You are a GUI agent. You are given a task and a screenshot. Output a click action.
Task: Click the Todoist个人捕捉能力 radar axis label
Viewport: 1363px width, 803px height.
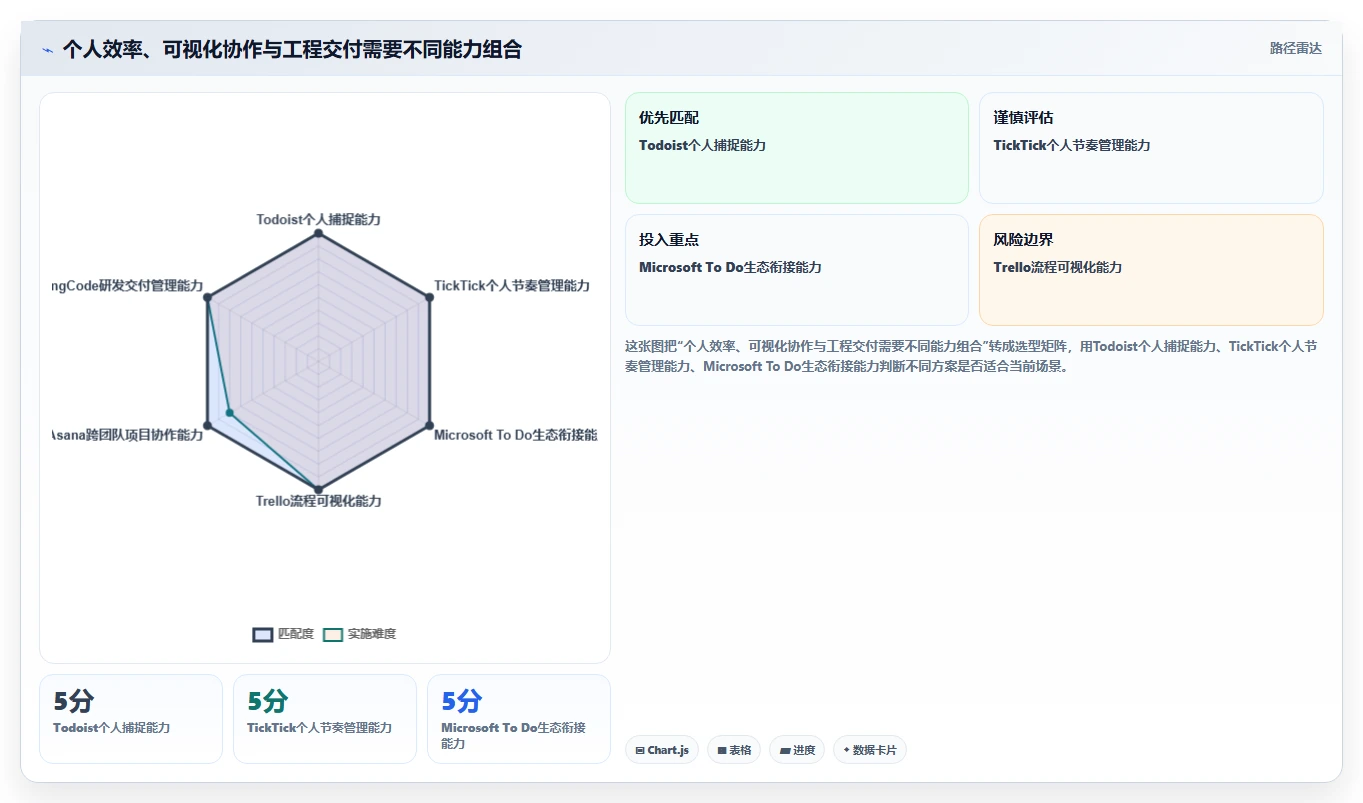(318, 219)
